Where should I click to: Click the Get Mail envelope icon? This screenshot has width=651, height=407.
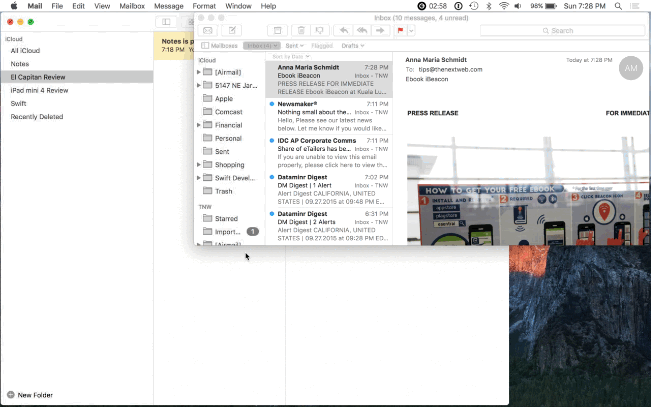(208, 31)
